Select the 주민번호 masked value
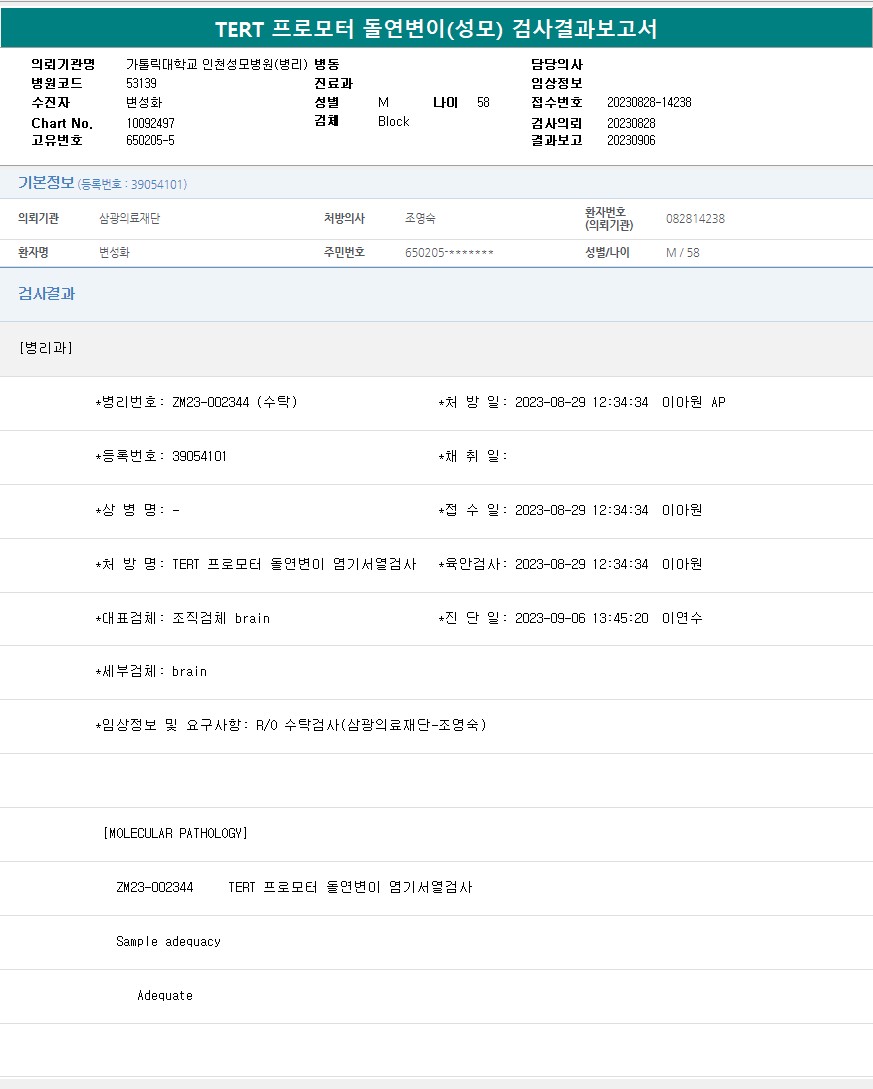This screenshot has height=1089, width=873. (x=449, y=253)
